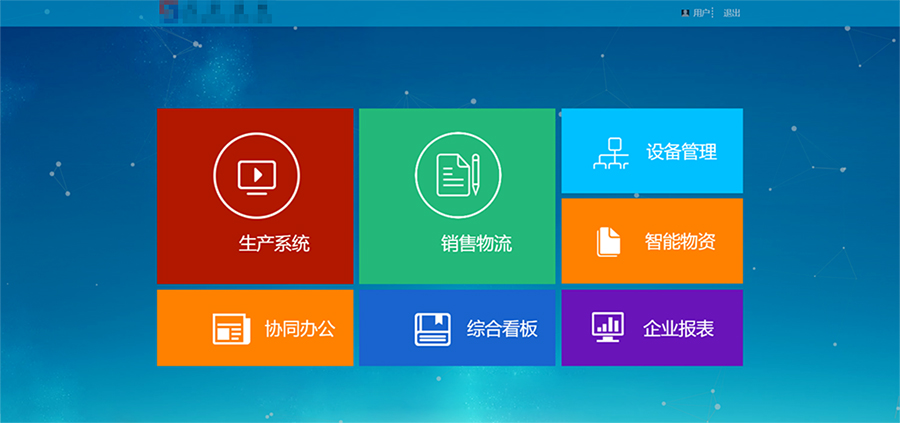Click the bar chart monitor icon for 企业报表

608,327
